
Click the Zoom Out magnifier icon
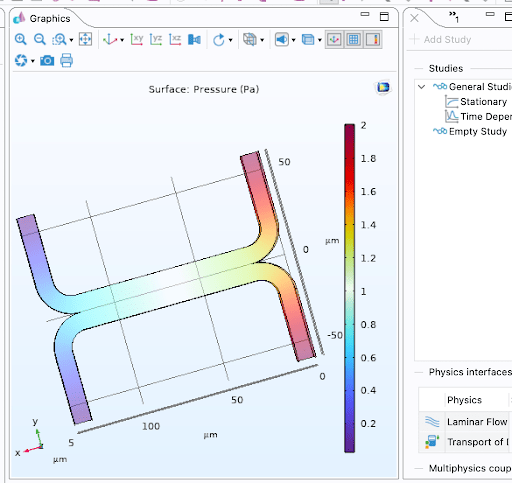[x=40, y=40]
